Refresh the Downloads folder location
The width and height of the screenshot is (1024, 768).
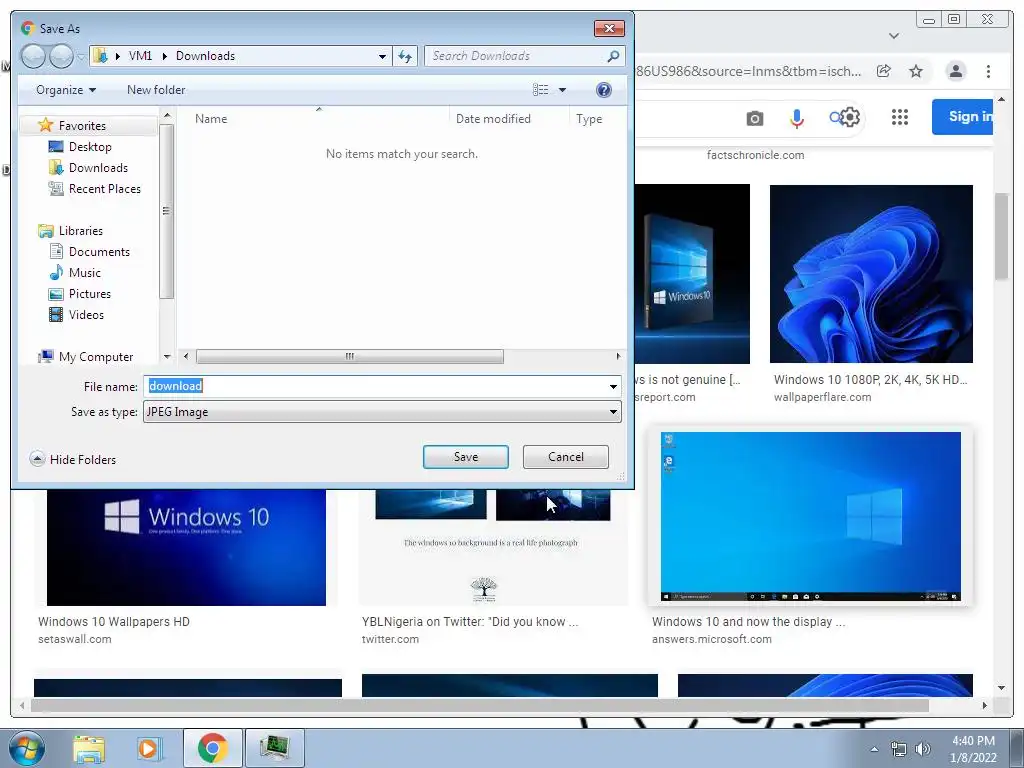click(x=405, y=56)
